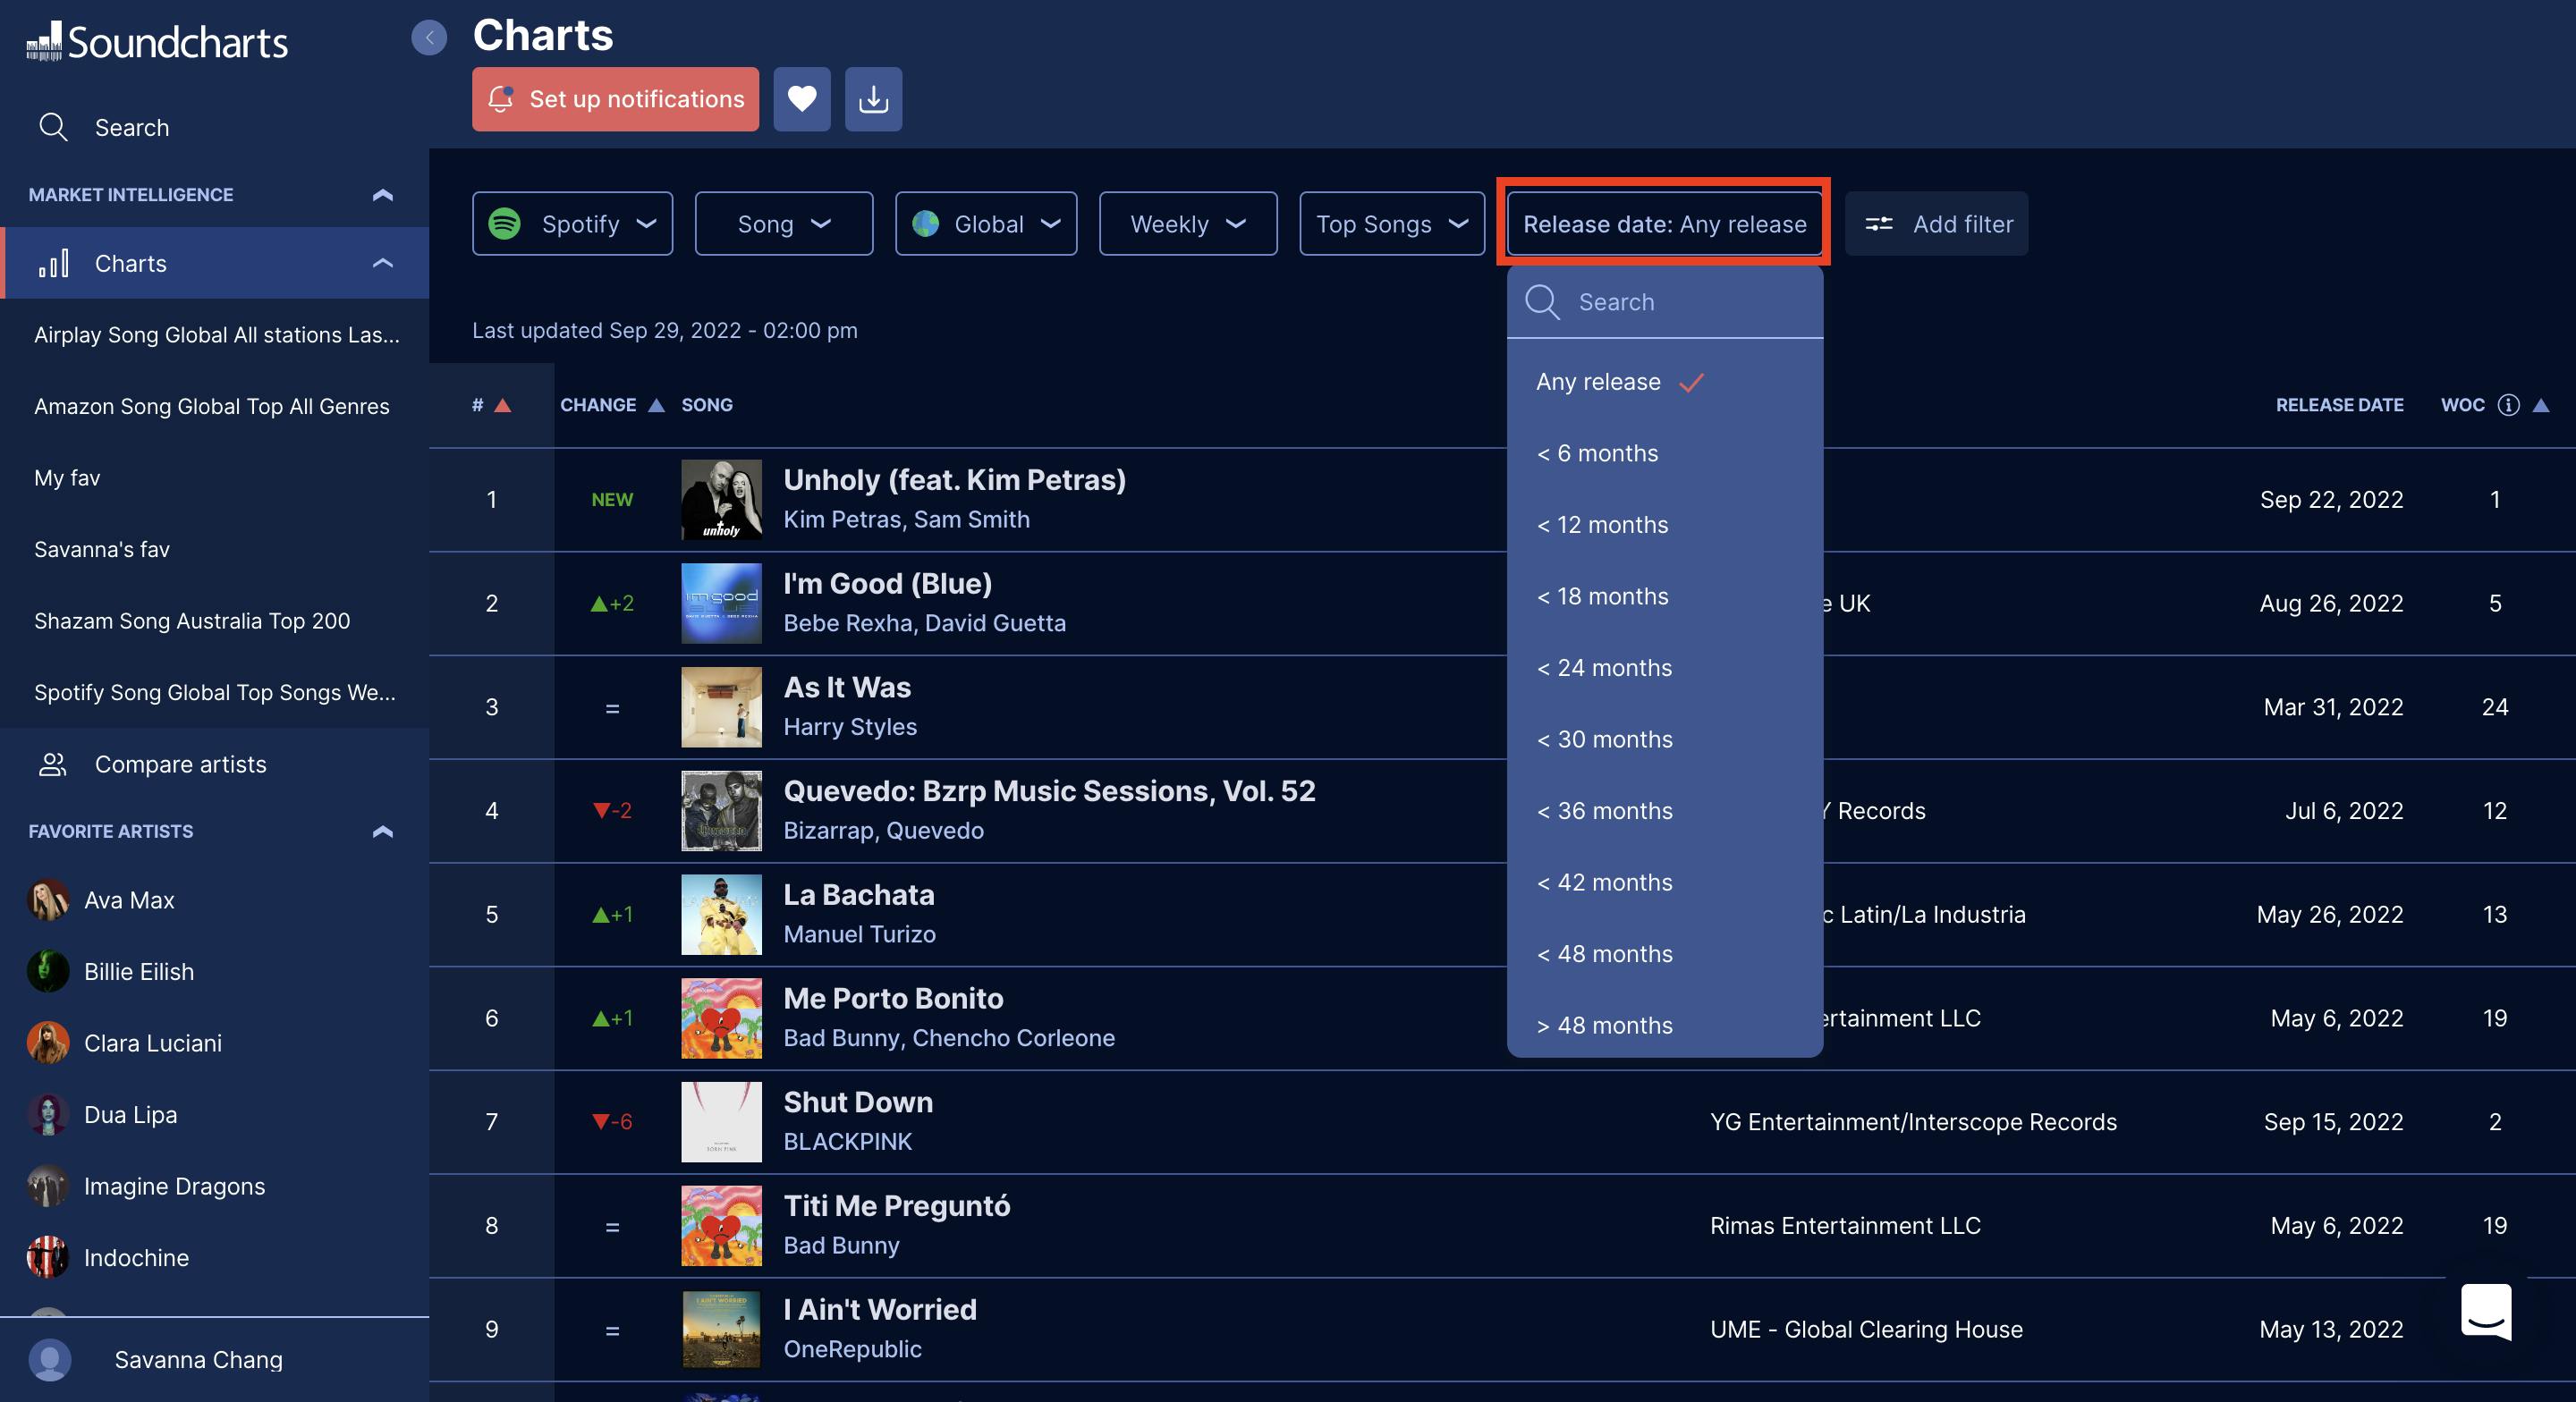Click Set up notifications button
2576x1402 pixels.
(615, 99)
